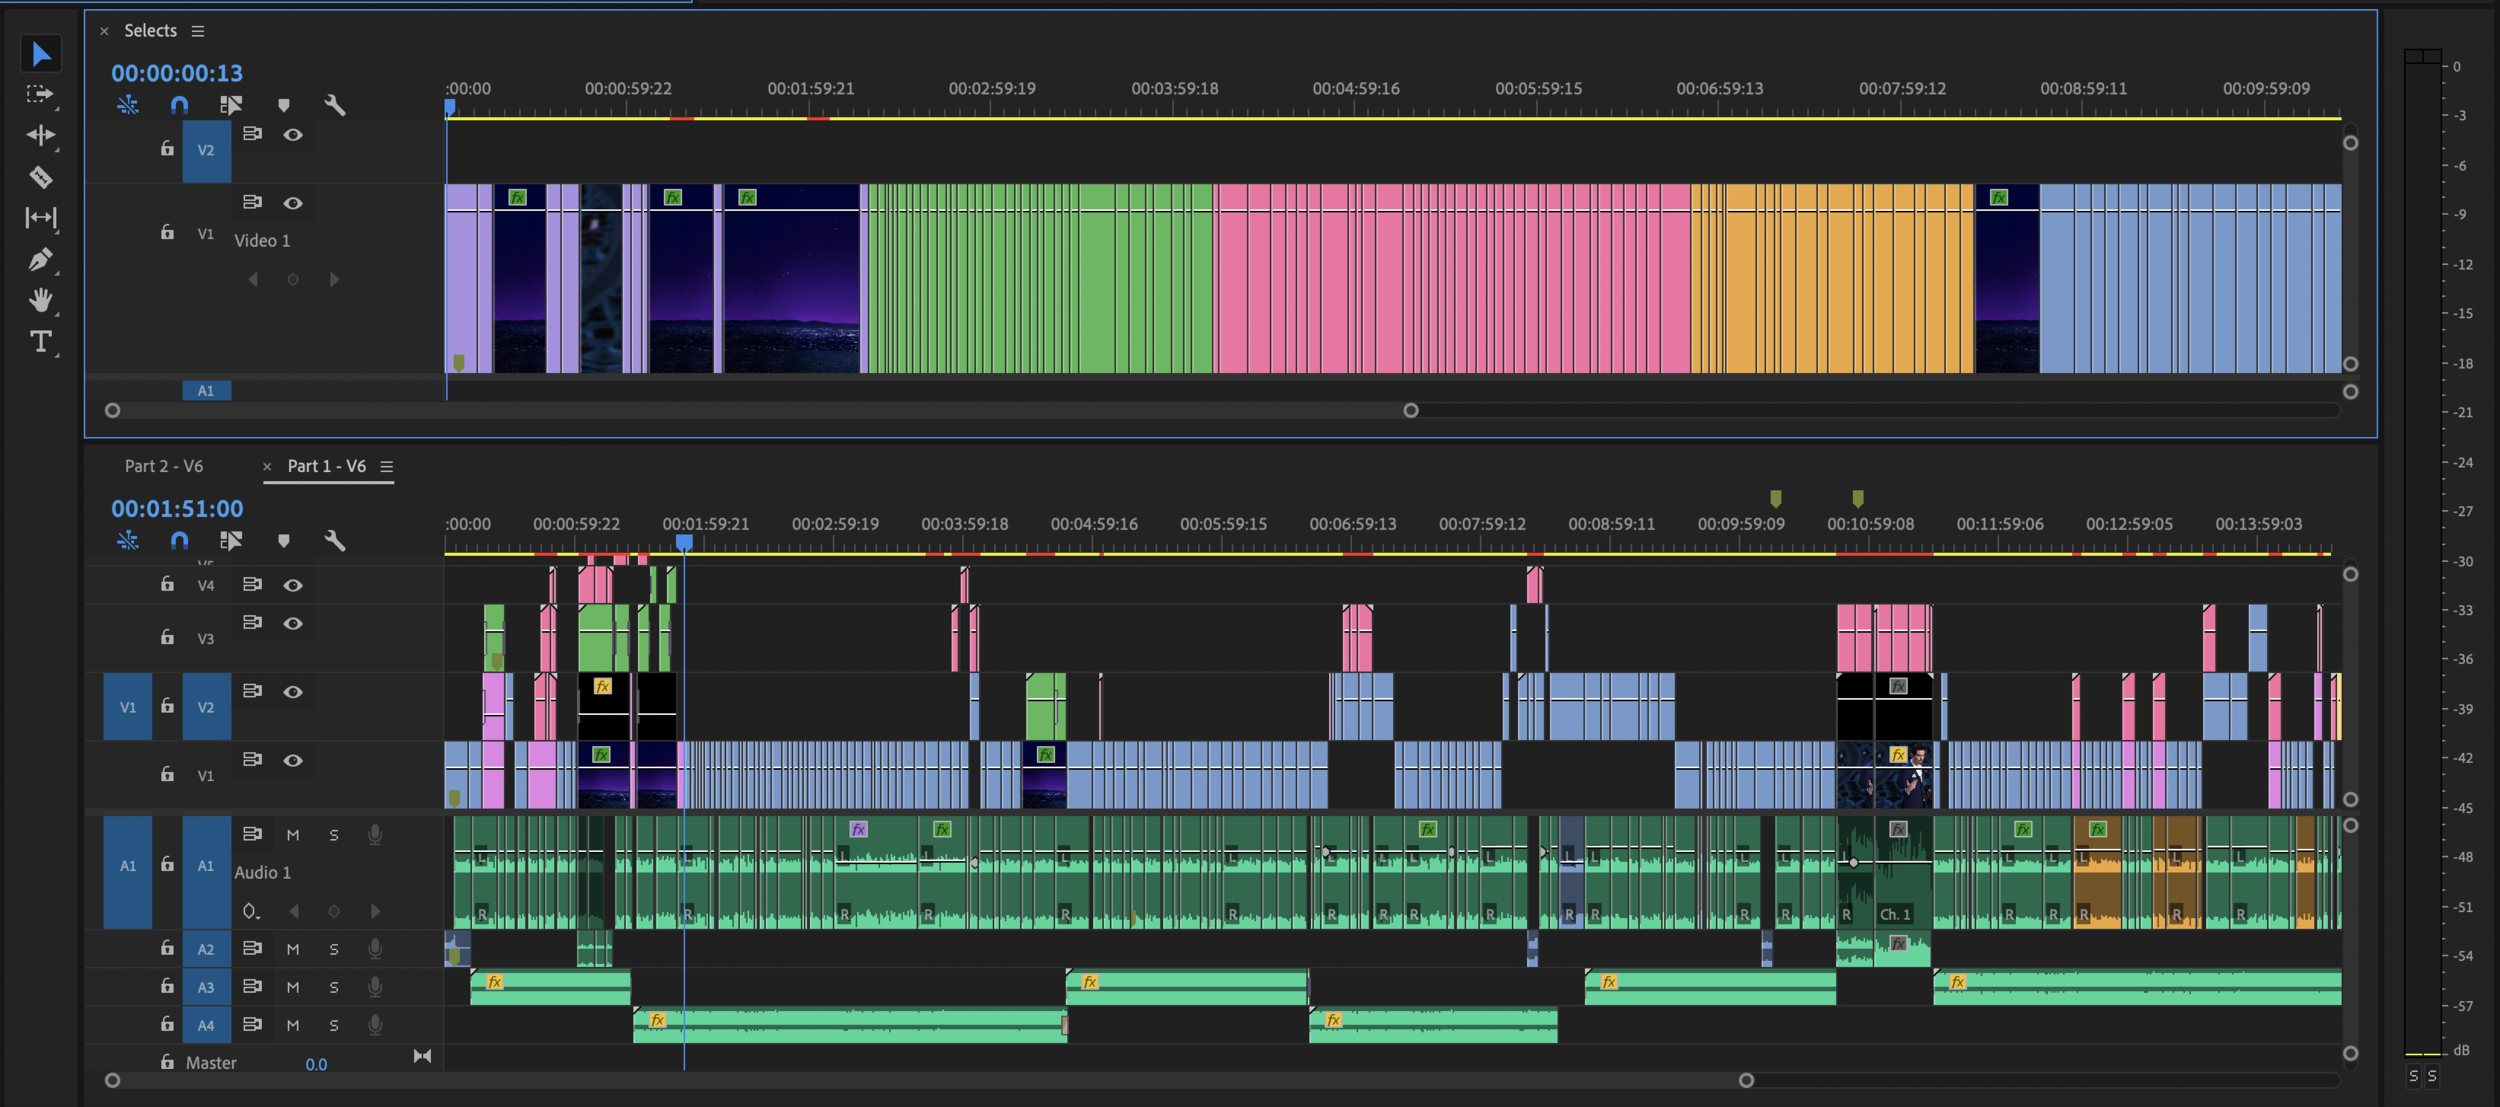Viewport: 2500px width, 1107px height.
Task: Go to next keyframe on Video 1
Action: click(334, 279)
